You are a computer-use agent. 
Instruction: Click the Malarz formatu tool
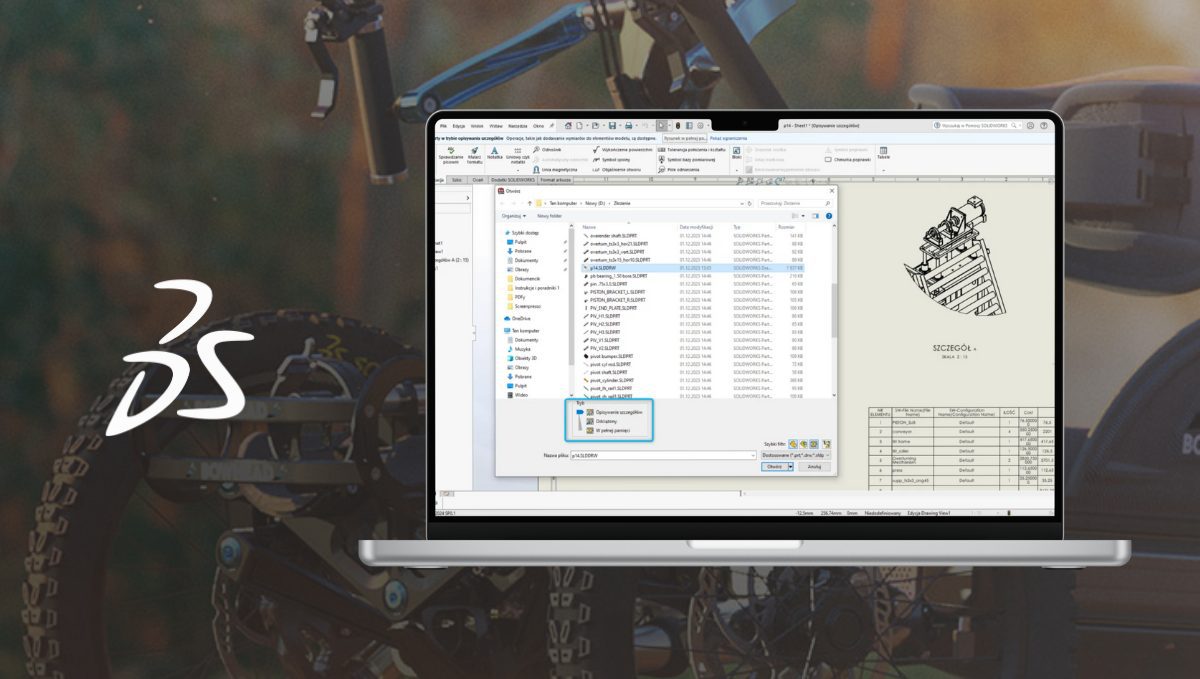tap(474, 154)
